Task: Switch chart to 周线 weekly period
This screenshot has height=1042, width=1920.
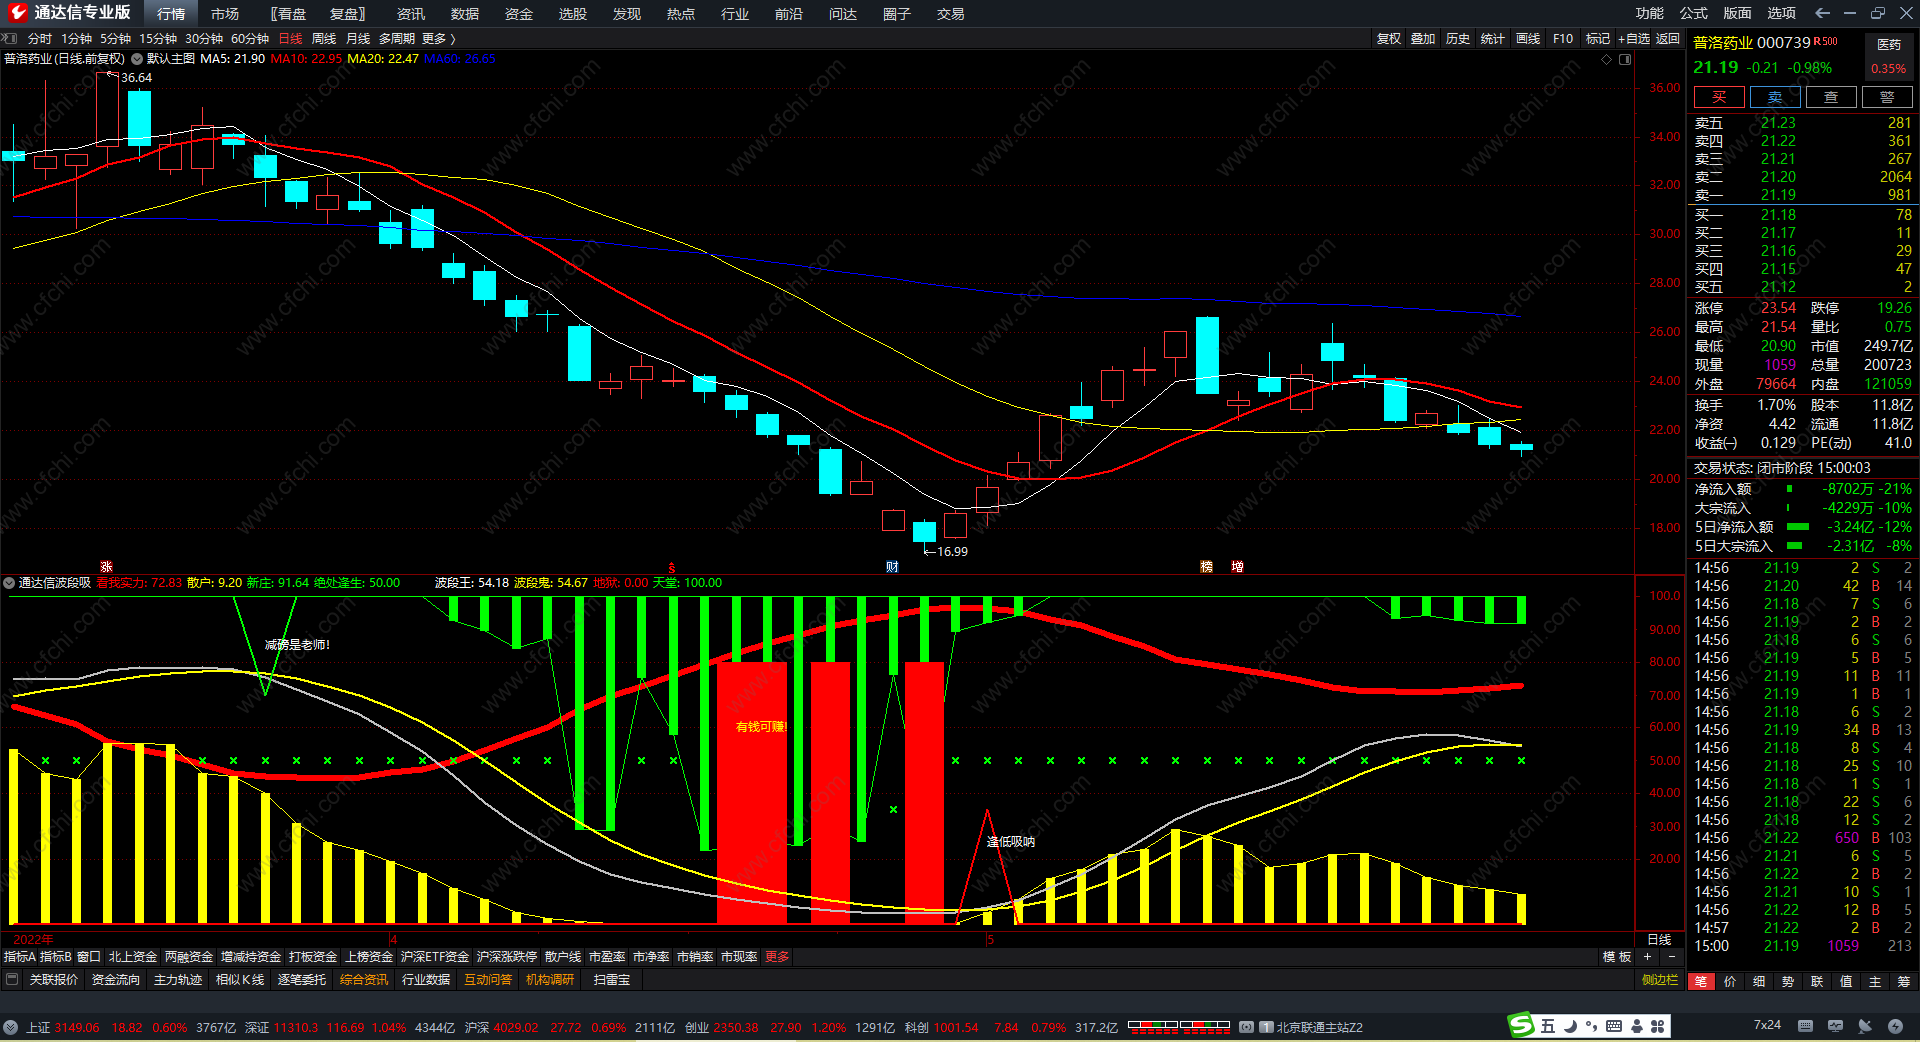Action: (324, 38)
